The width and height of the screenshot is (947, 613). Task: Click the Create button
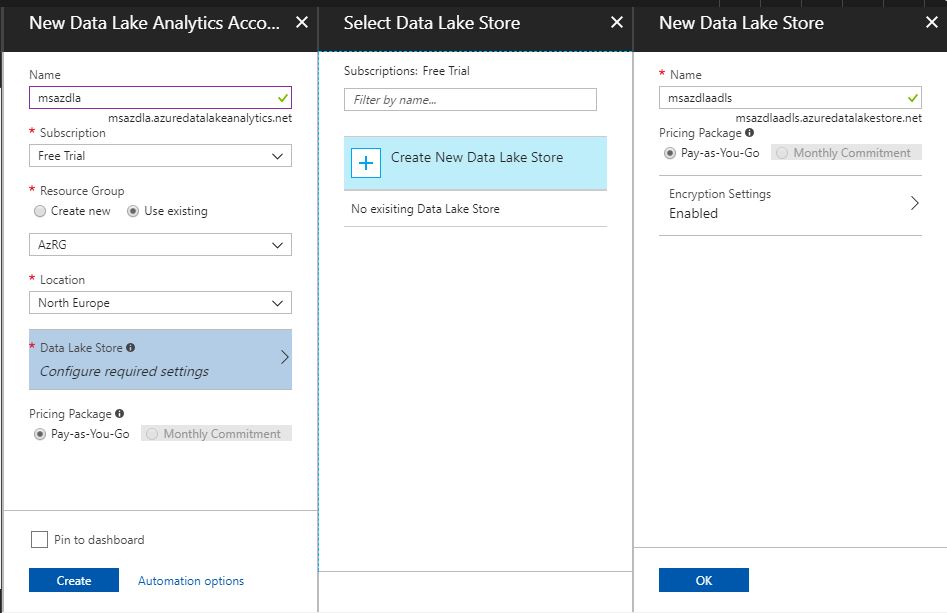coord(74,580)
